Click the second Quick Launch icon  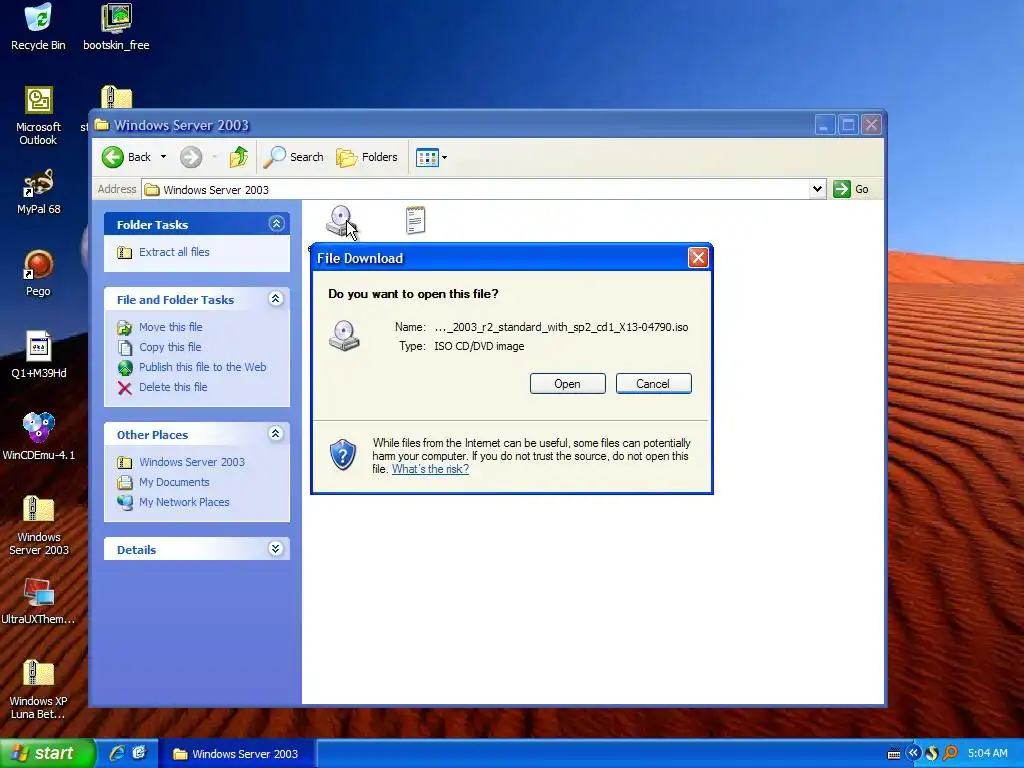[139, 753]
